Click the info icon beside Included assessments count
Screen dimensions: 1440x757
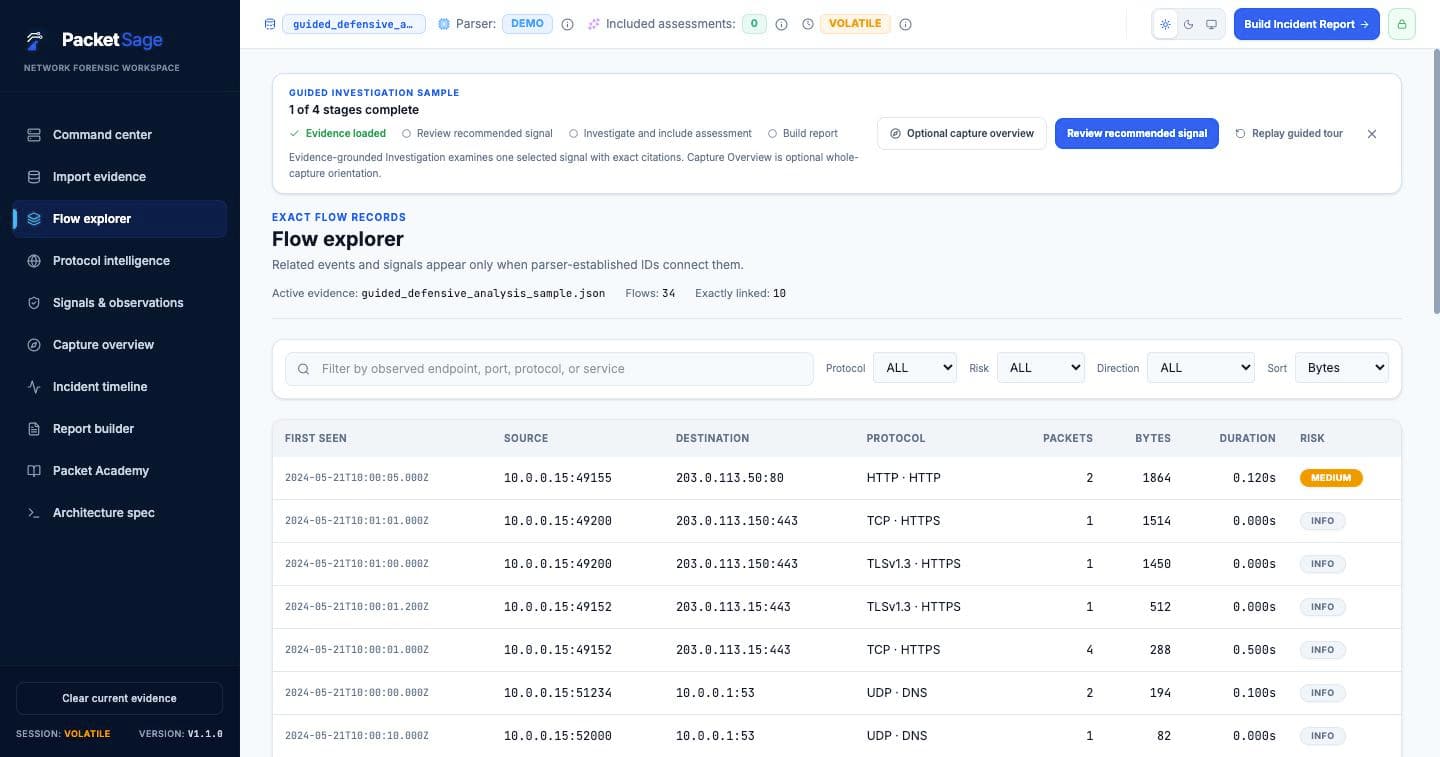[781, 24]
